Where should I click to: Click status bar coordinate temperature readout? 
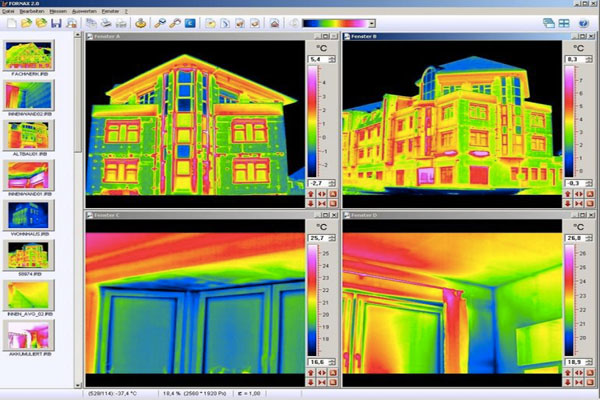(112, 393)
